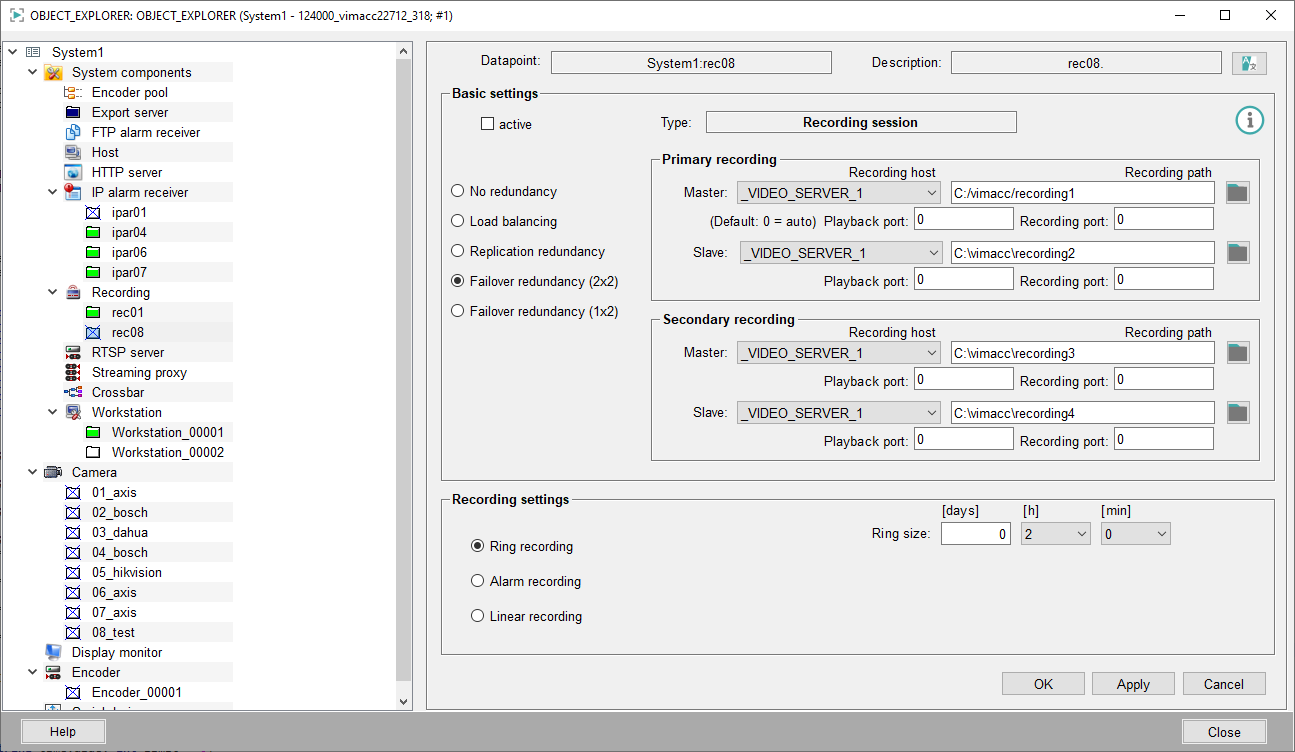The width and height of the screenshot is (1295, 752).
Task: Select Failover redundancy (2x2) option
Action: (x=458, y=281)
